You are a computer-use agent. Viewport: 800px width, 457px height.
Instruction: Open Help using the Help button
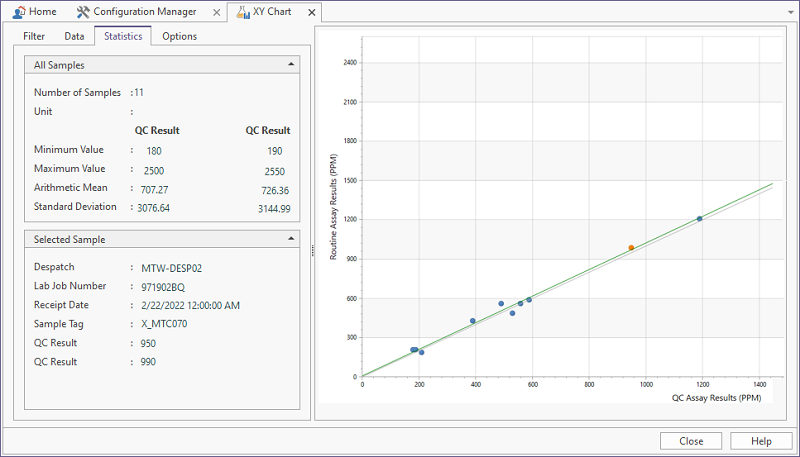pyautogui.click(x=761, y=441)
